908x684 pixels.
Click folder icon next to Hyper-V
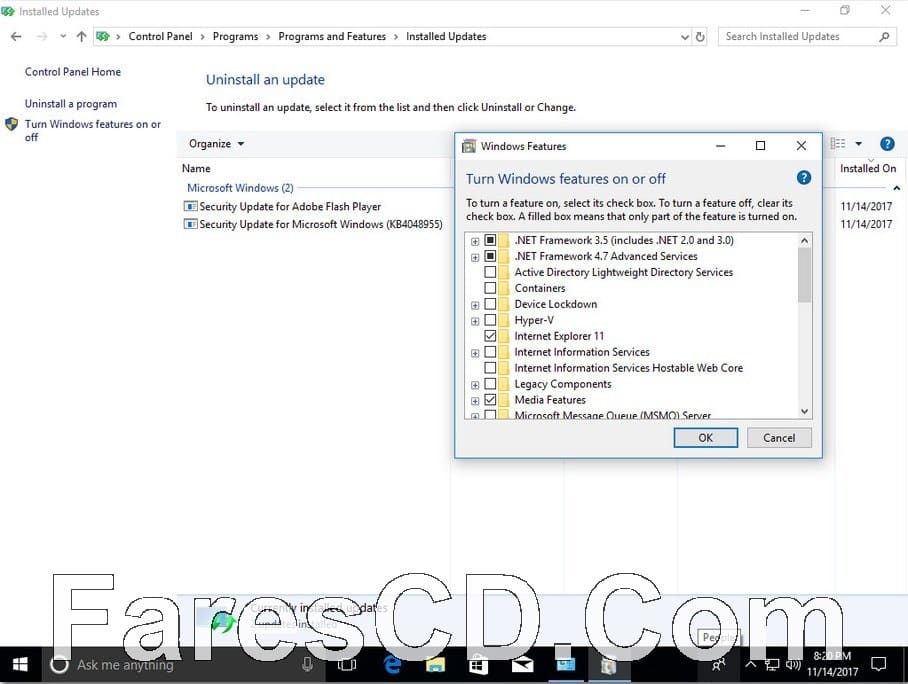point(504,320)
